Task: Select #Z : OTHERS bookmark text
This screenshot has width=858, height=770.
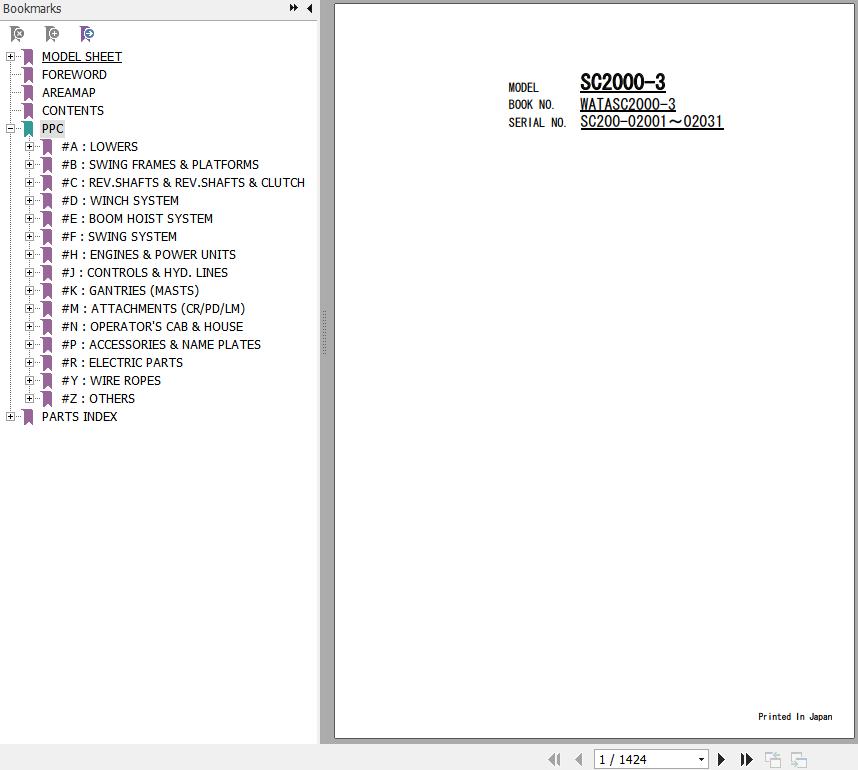Action: 98,399
